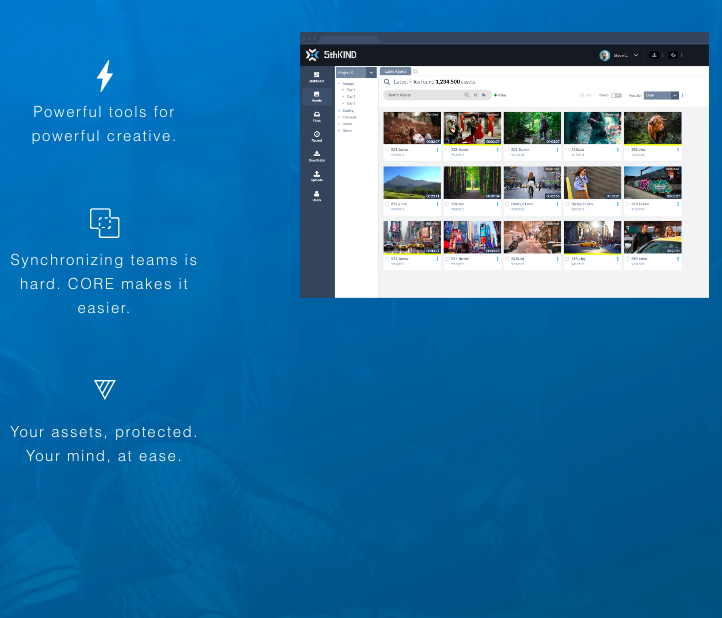Open the Saved checkmark circle sidebar icon
Image resolution: width=722 pixels, height=618 pixels.
tap(317, 136)
